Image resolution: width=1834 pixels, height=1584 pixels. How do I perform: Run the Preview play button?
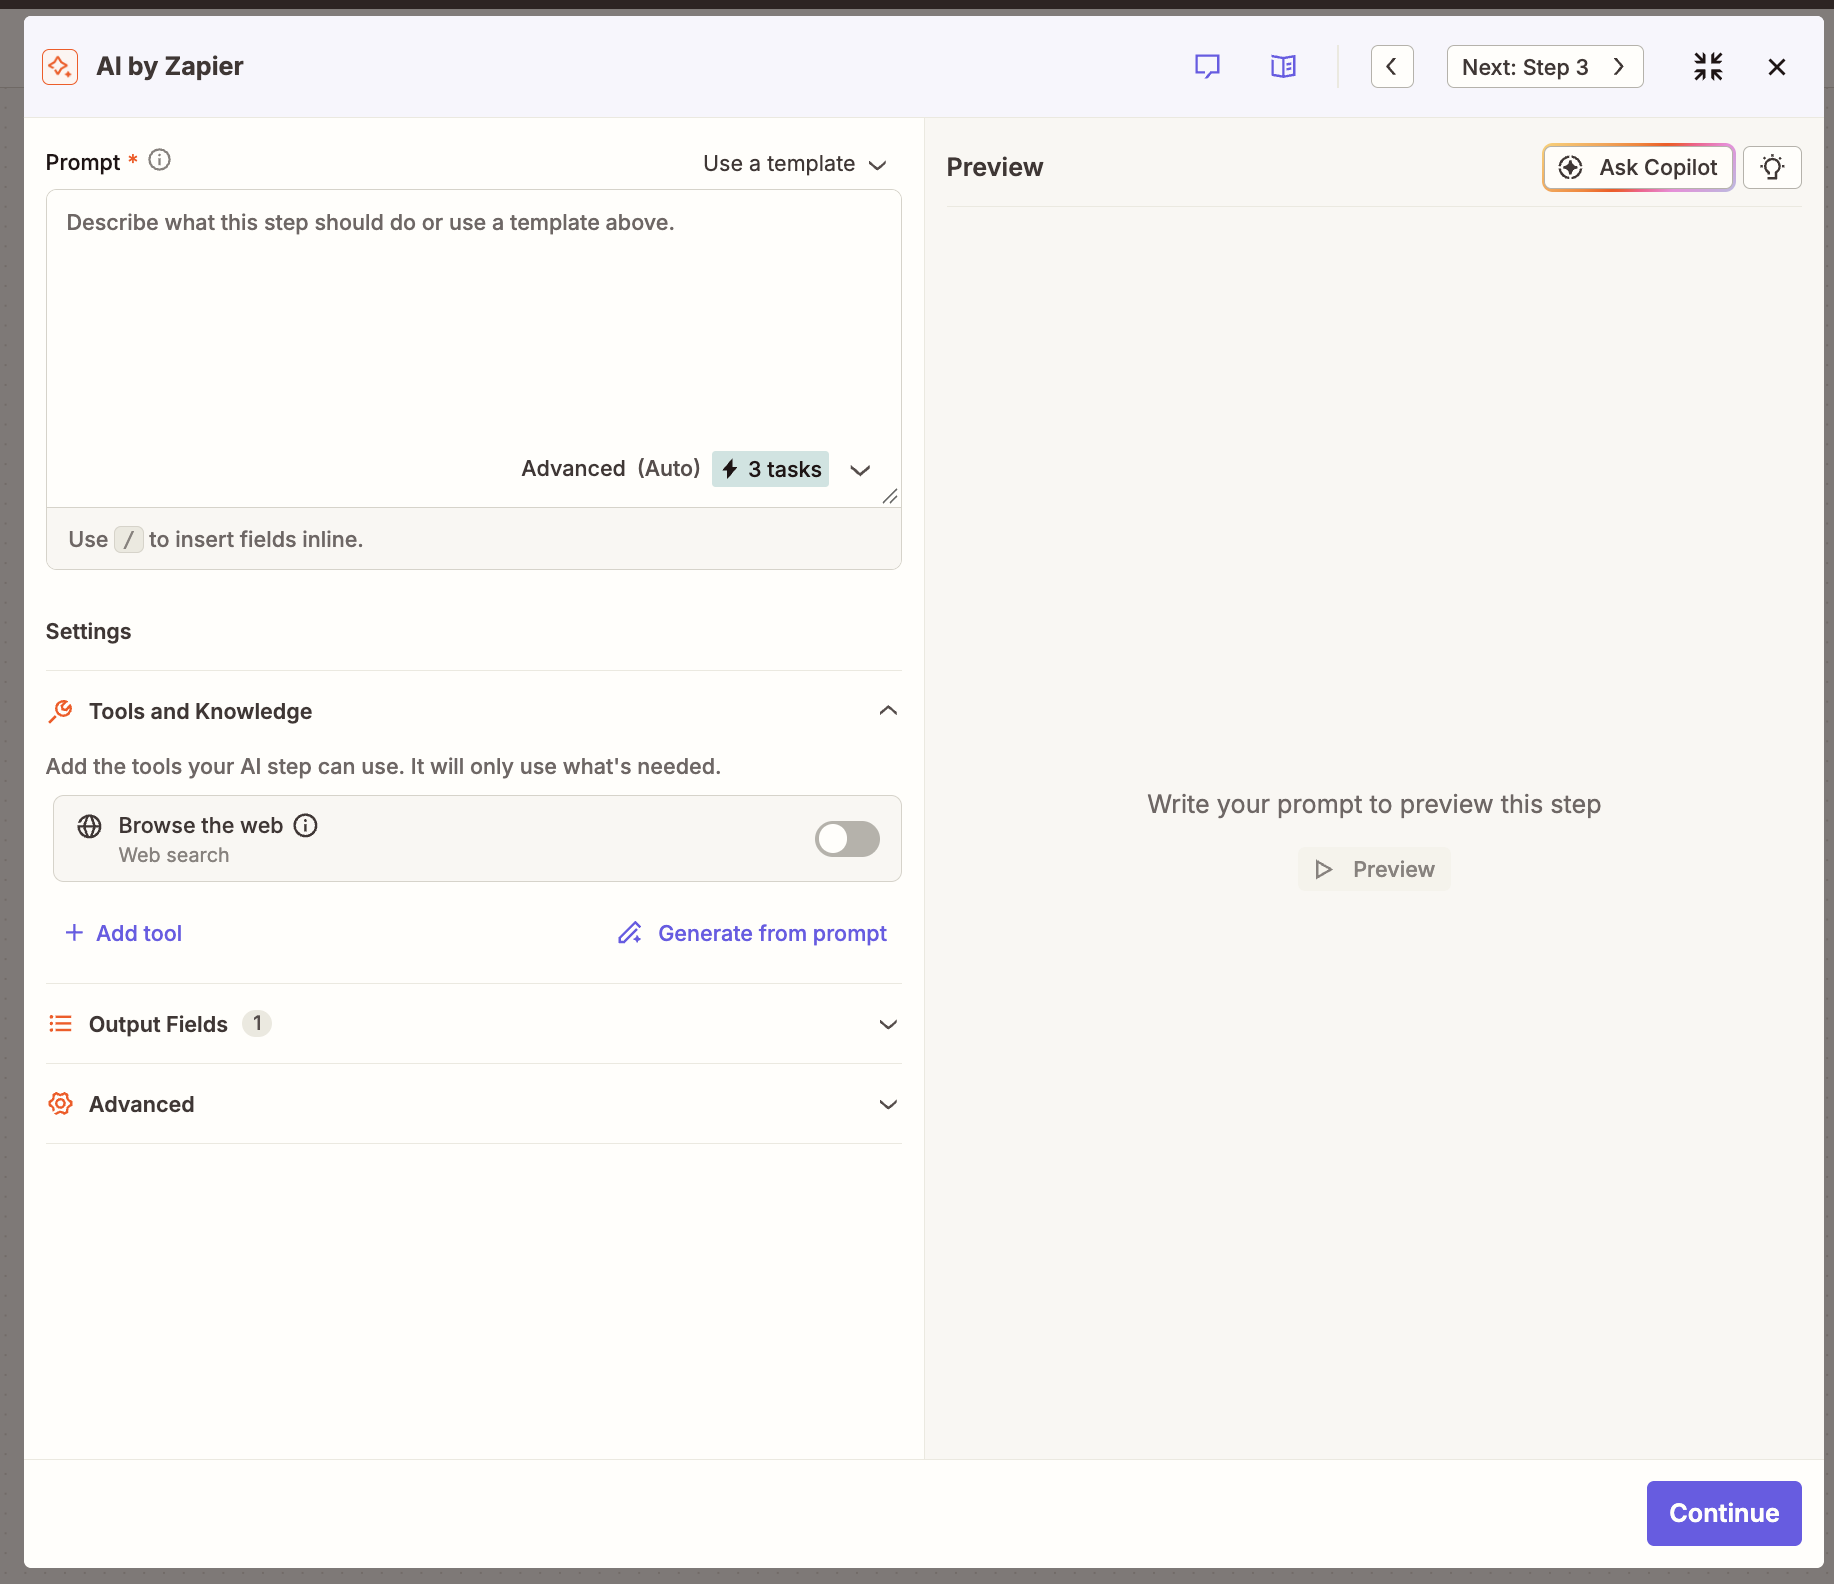coord(1374,869)
